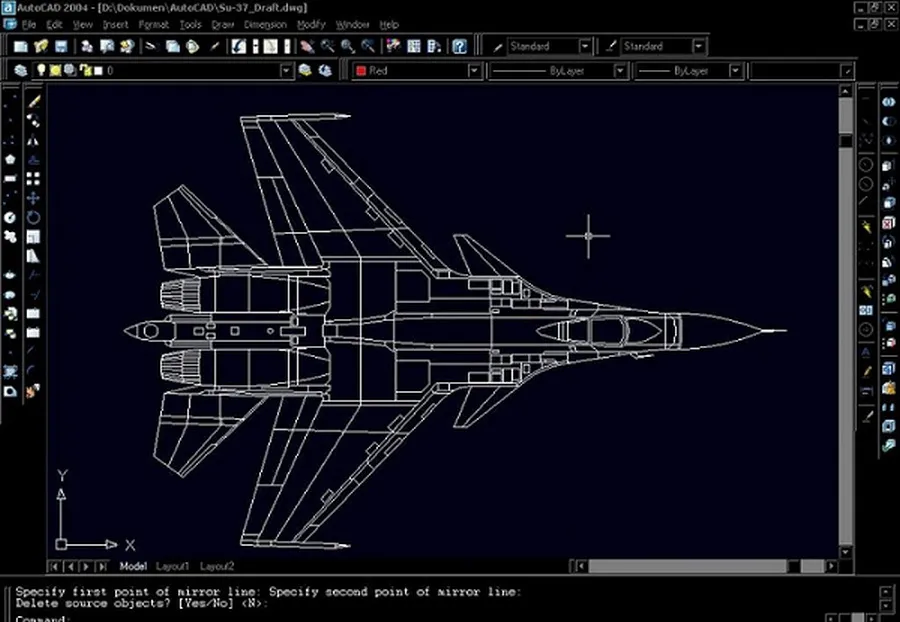The width and height of the screenshot is (900, 622).
Task: Activate the Zoom Window tool
Action: [346, 45]
